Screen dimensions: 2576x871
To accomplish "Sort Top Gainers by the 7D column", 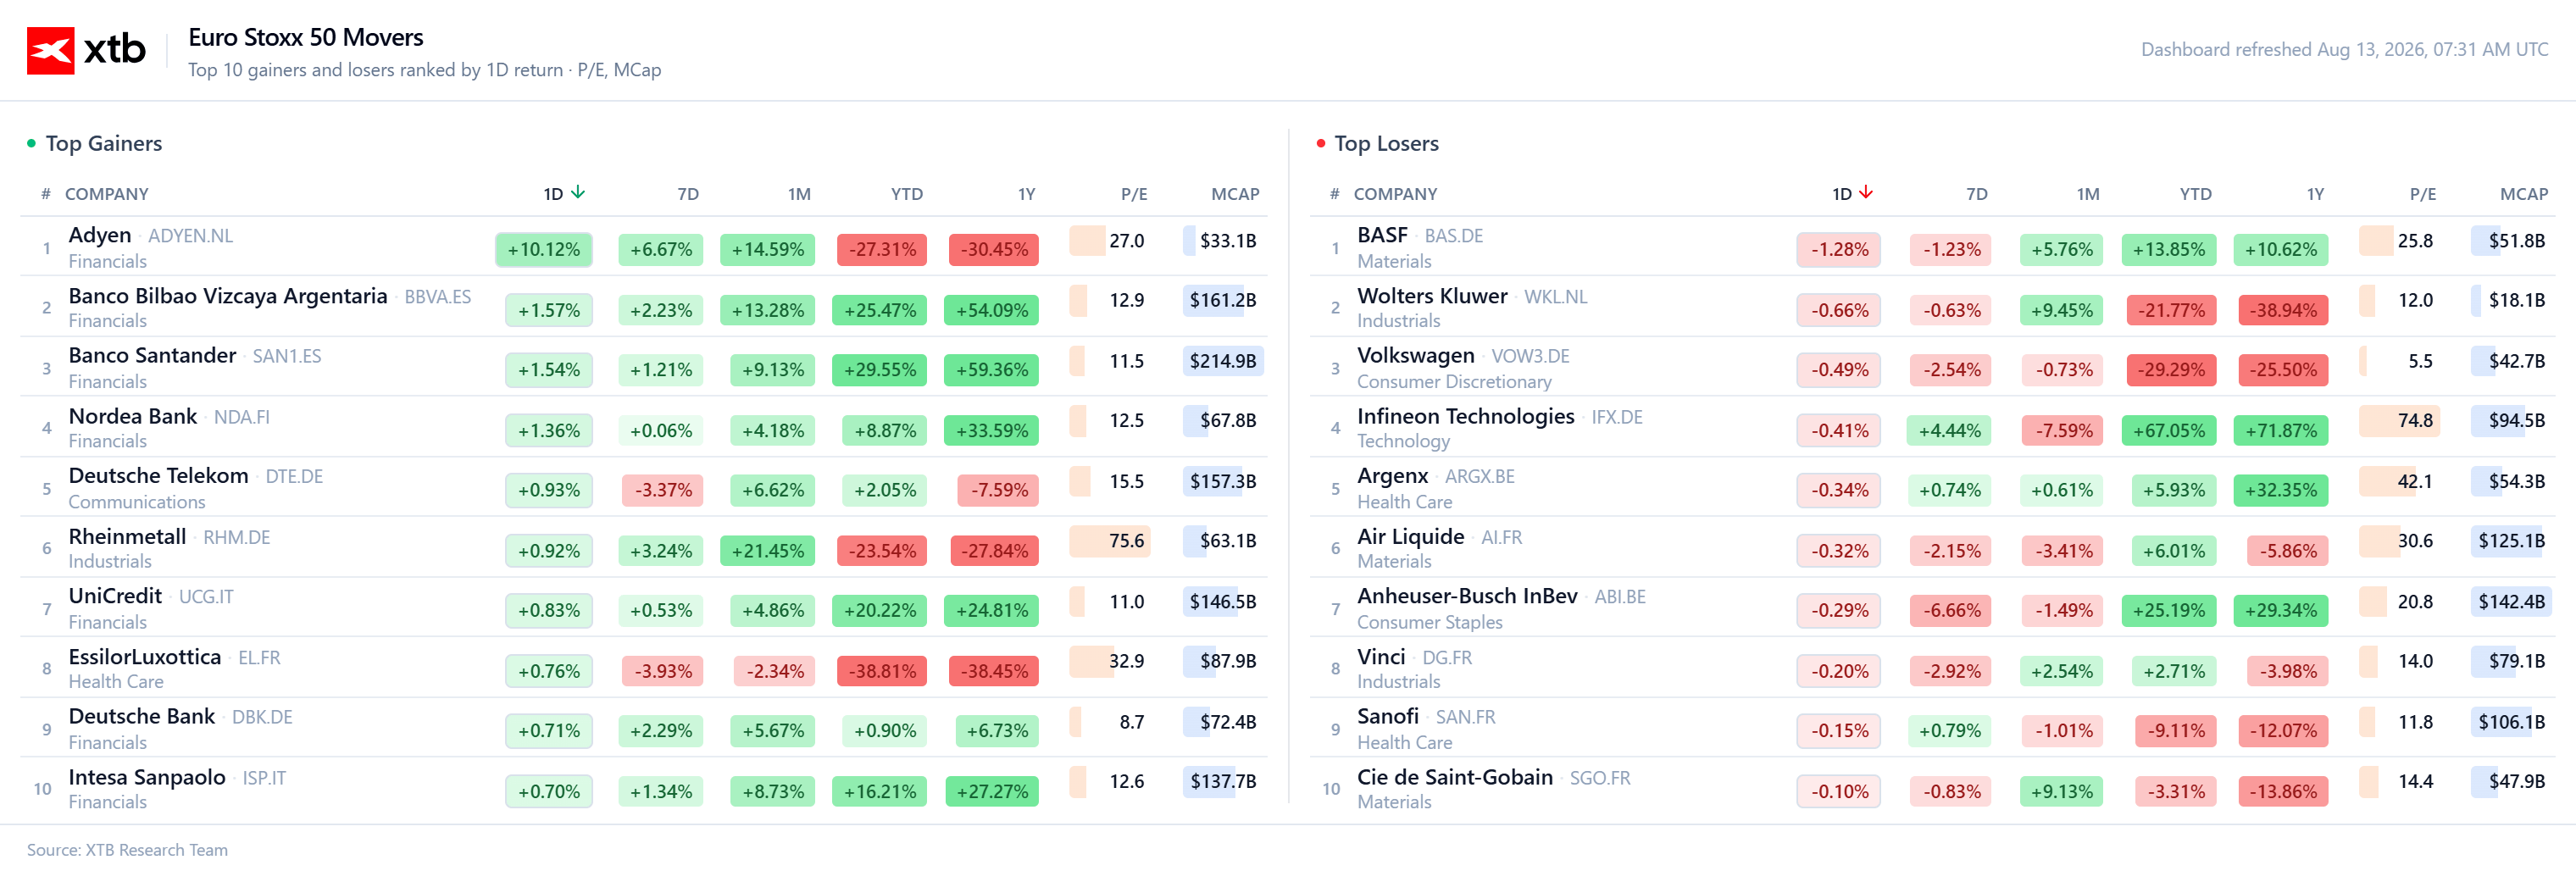I will (688, 194).
